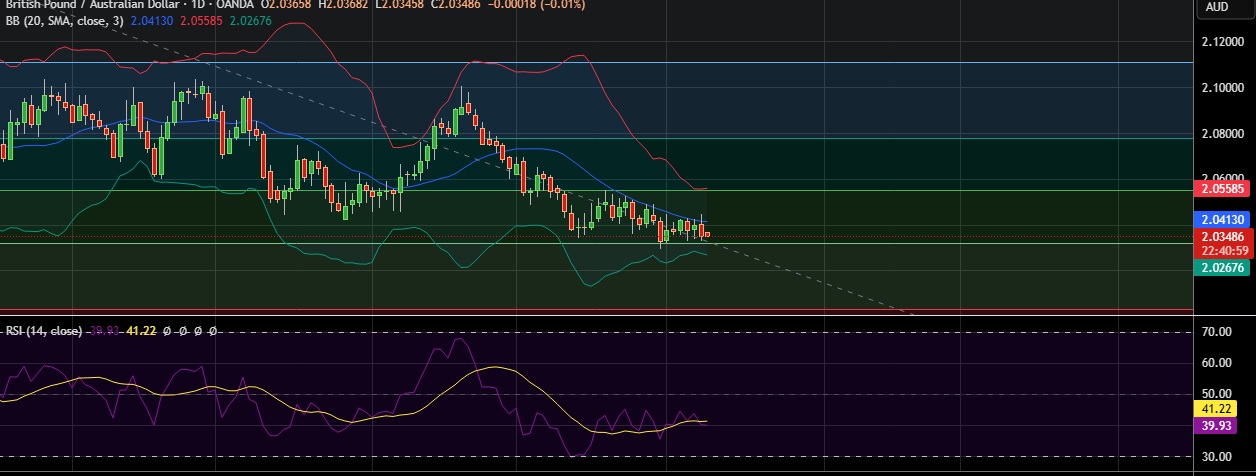
Task: Select the RSI (14, close) indicator legend
Action: 41,330
